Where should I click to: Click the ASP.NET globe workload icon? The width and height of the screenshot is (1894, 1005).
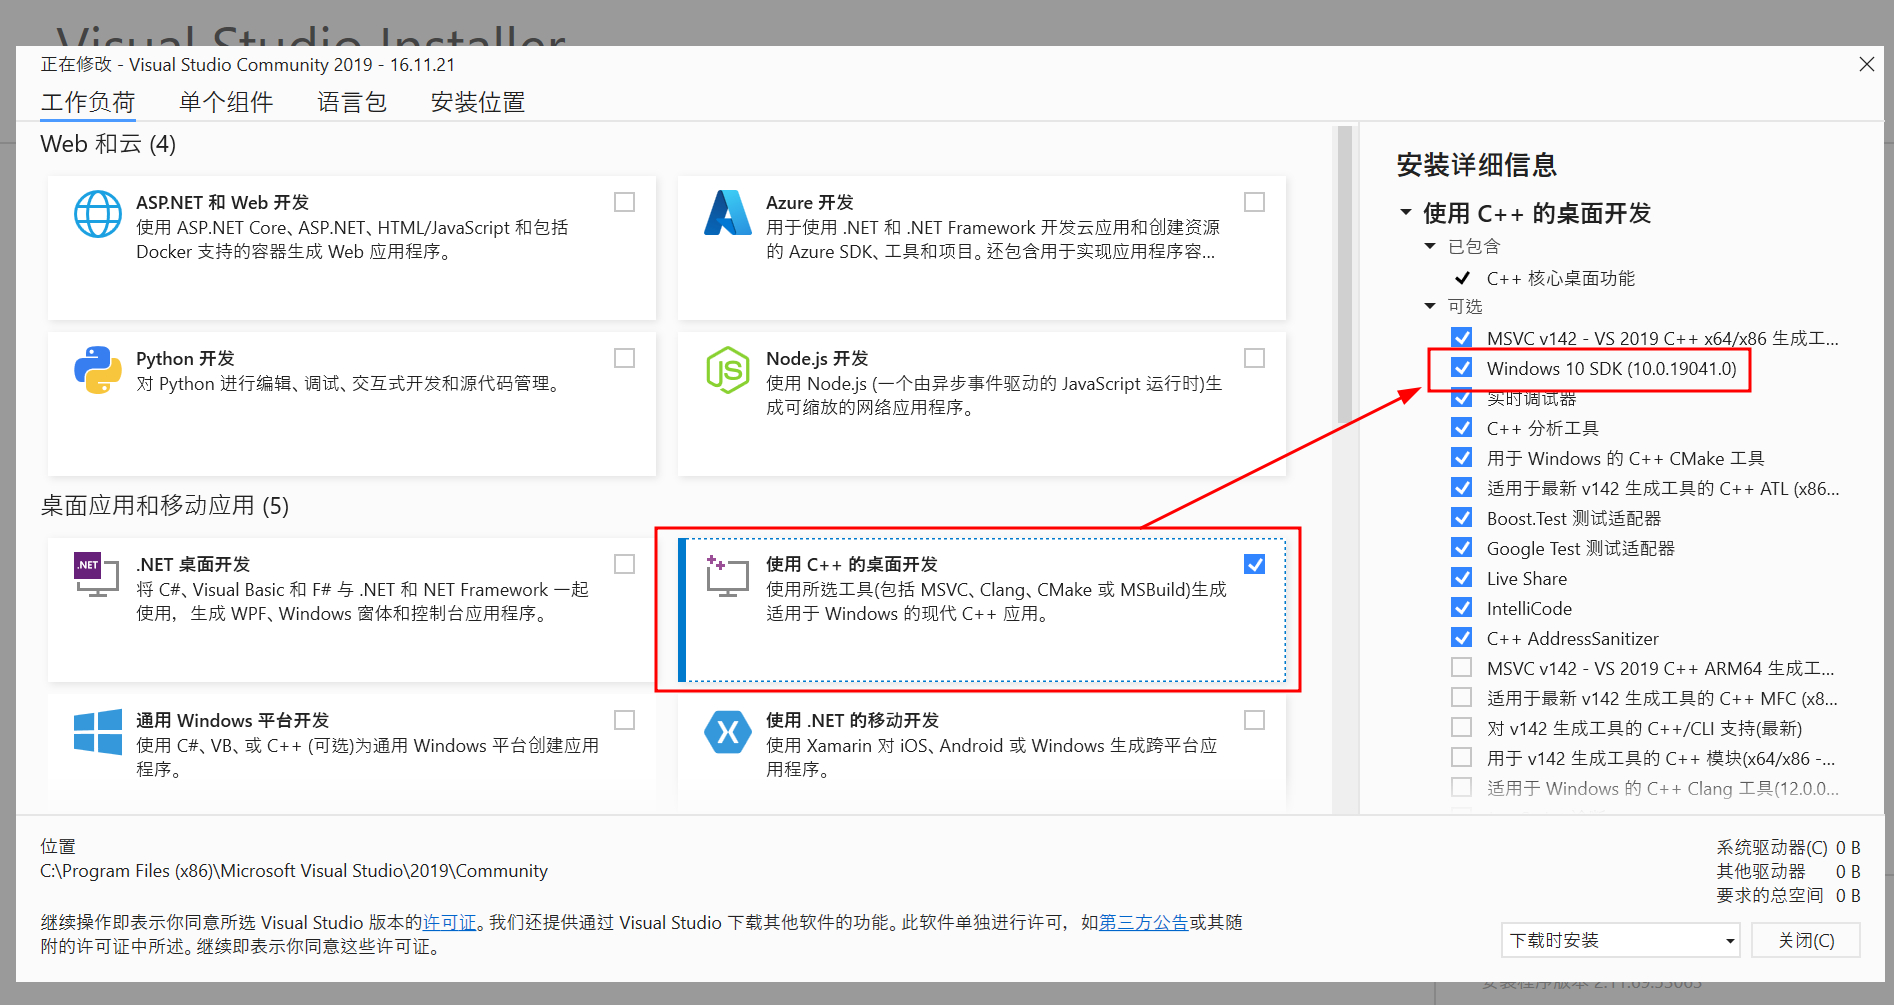click(98, 214)
